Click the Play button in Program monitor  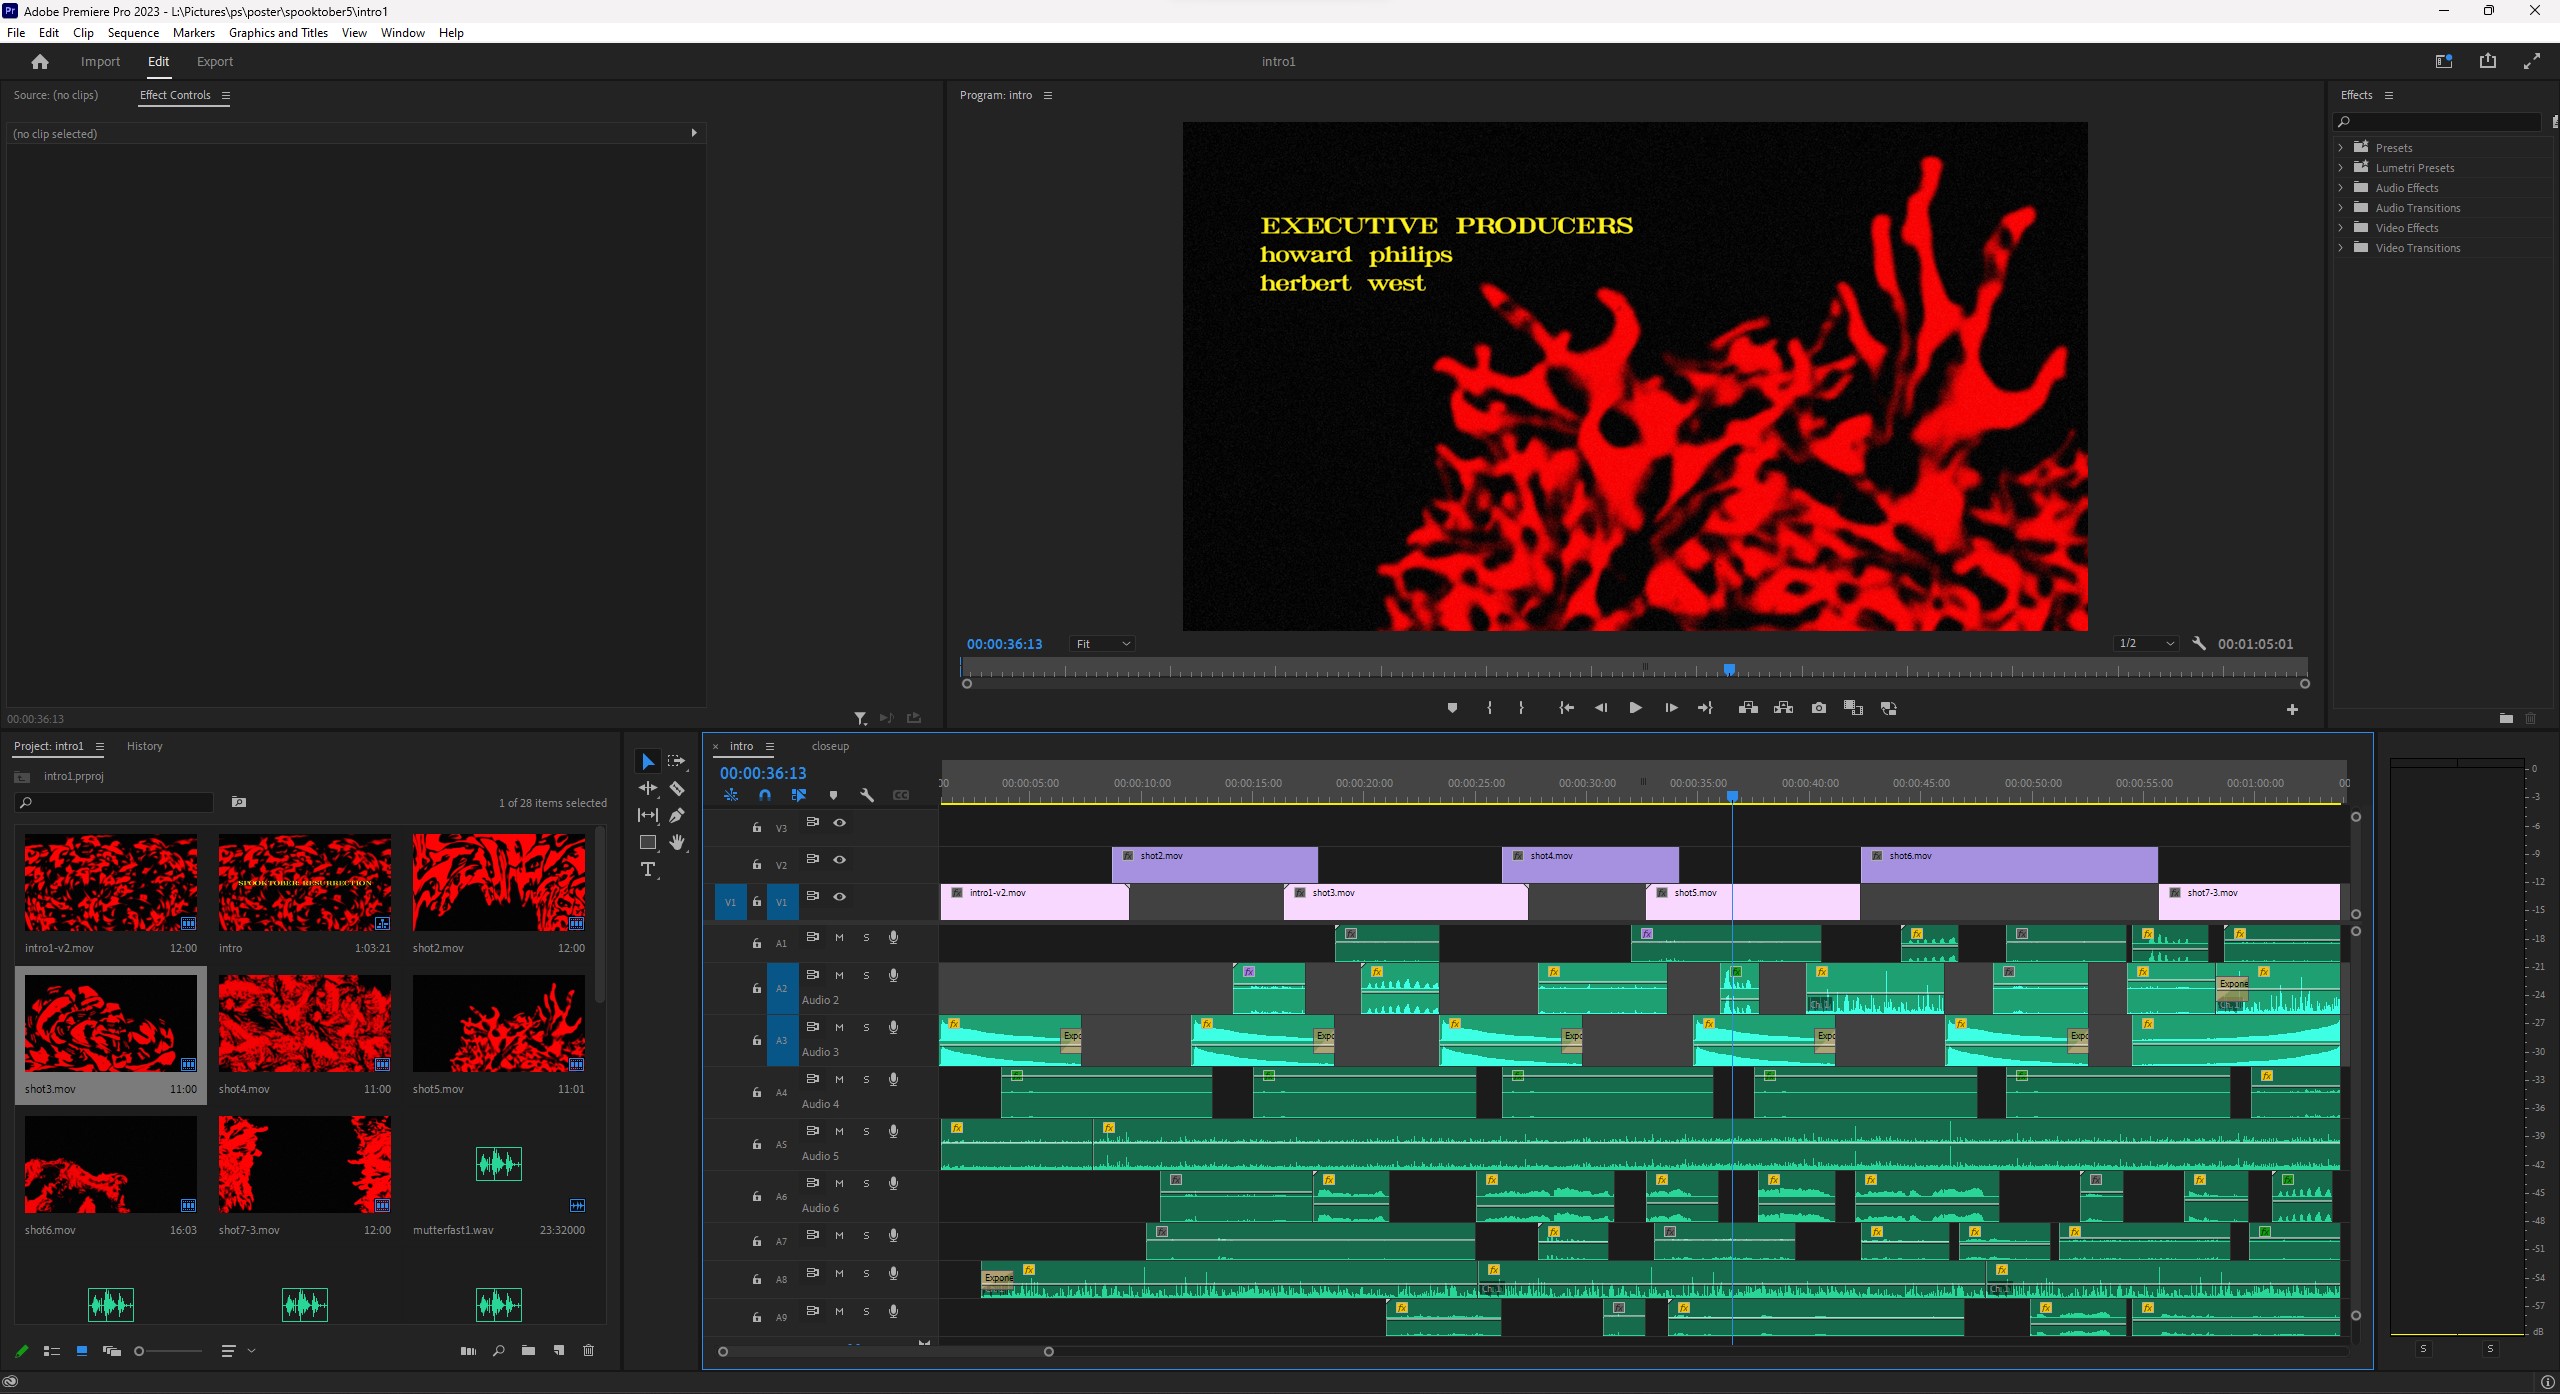click(1635, 708)
